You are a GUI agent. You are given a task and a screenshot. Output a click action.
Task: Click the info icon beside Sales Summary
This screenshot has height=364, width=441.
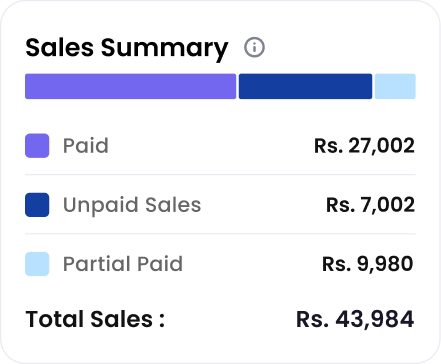(x=254, y=47)
